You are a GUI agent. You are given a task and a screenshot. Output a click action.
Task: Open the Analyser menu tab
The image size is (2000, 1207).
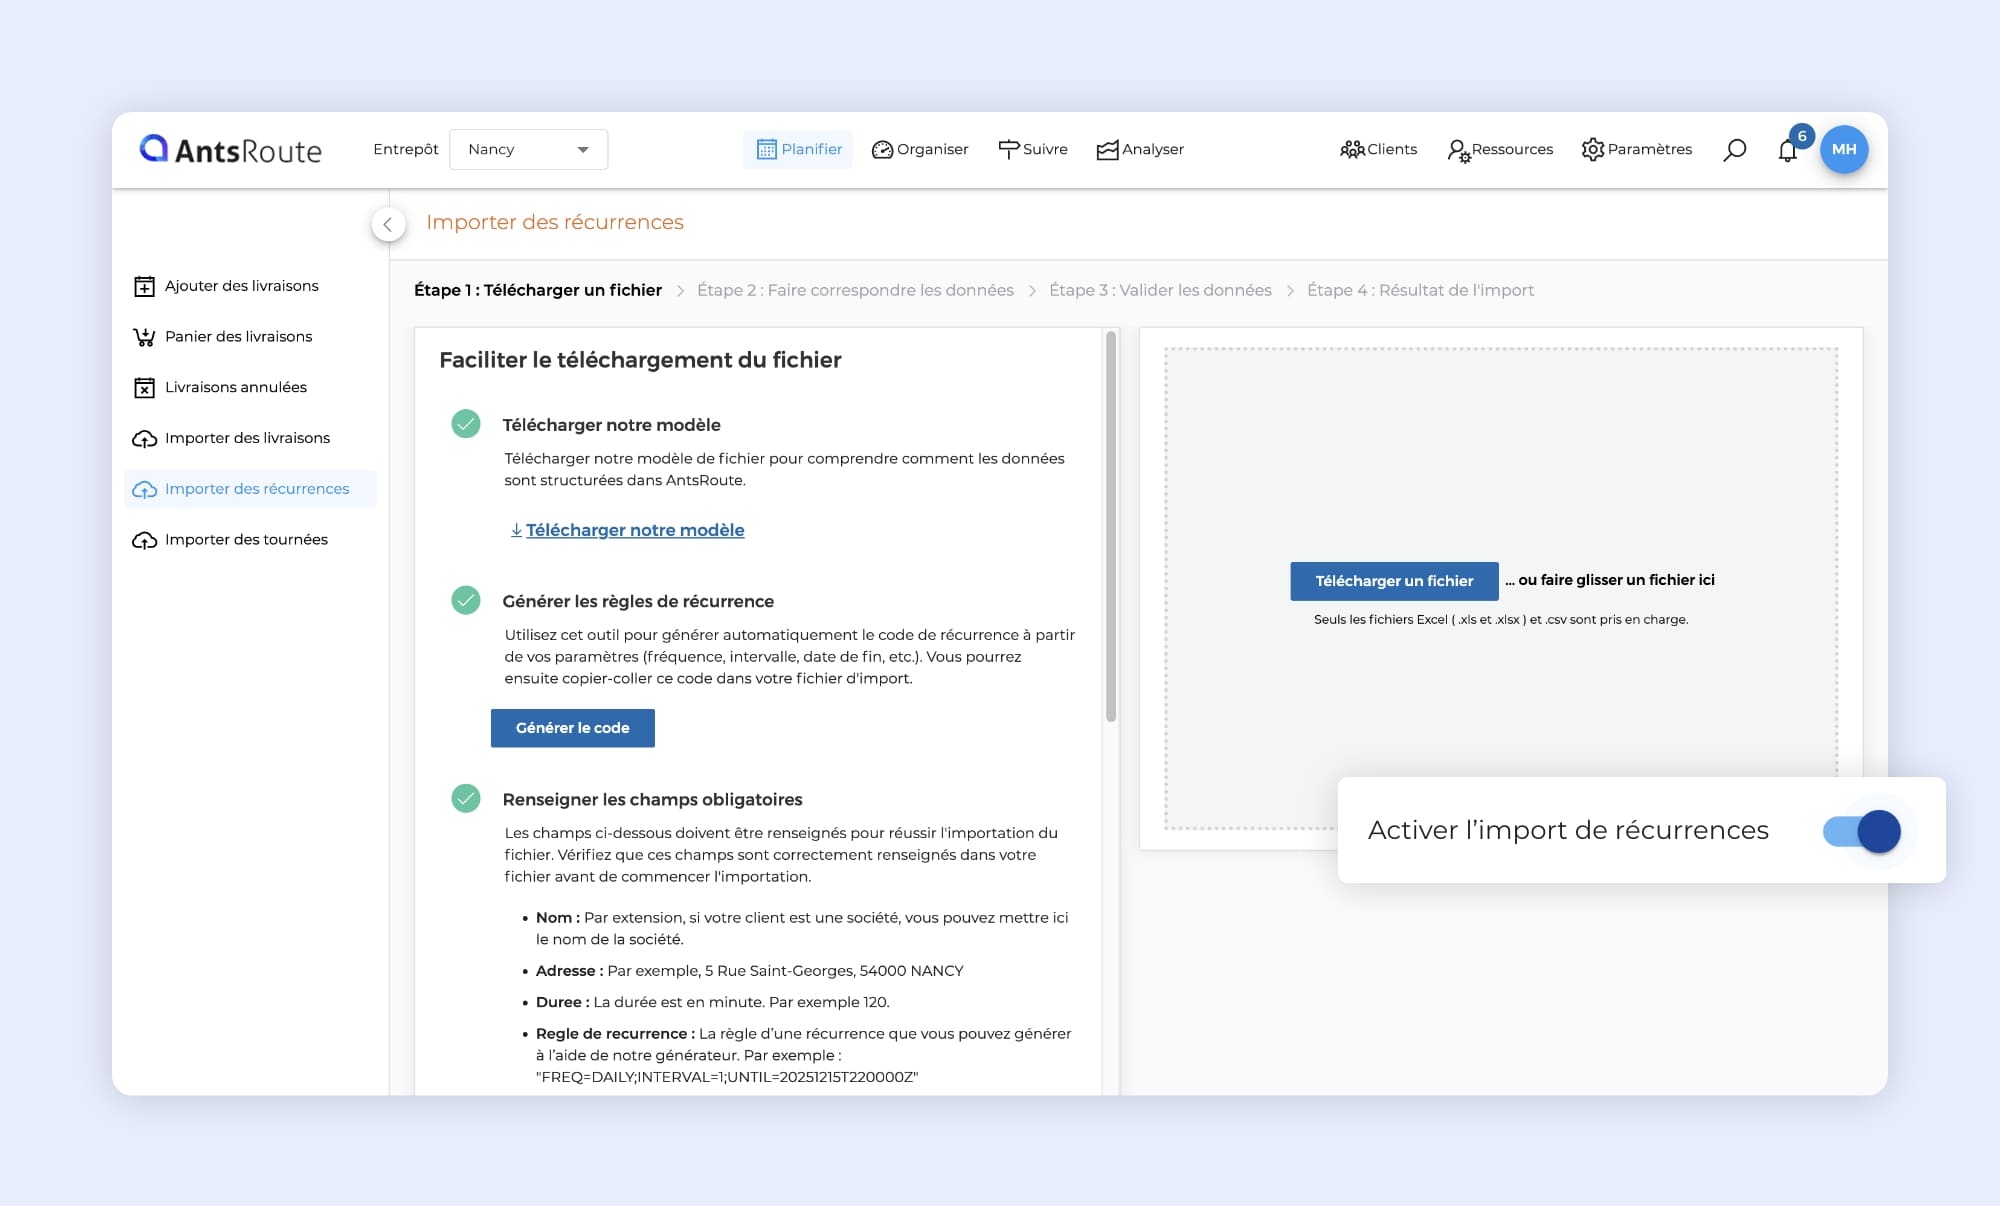pyautogui.click(x=1140, y=150)
